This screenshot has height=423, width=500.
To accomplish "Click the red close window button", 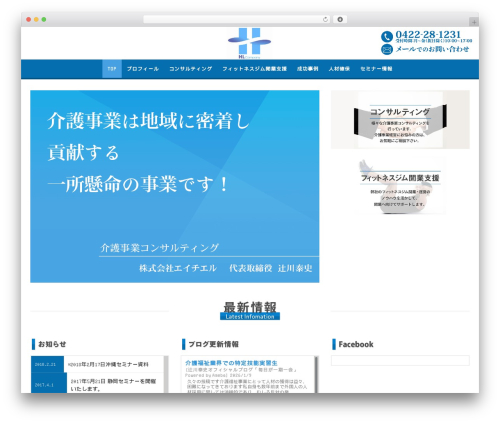I will (29, 20).
